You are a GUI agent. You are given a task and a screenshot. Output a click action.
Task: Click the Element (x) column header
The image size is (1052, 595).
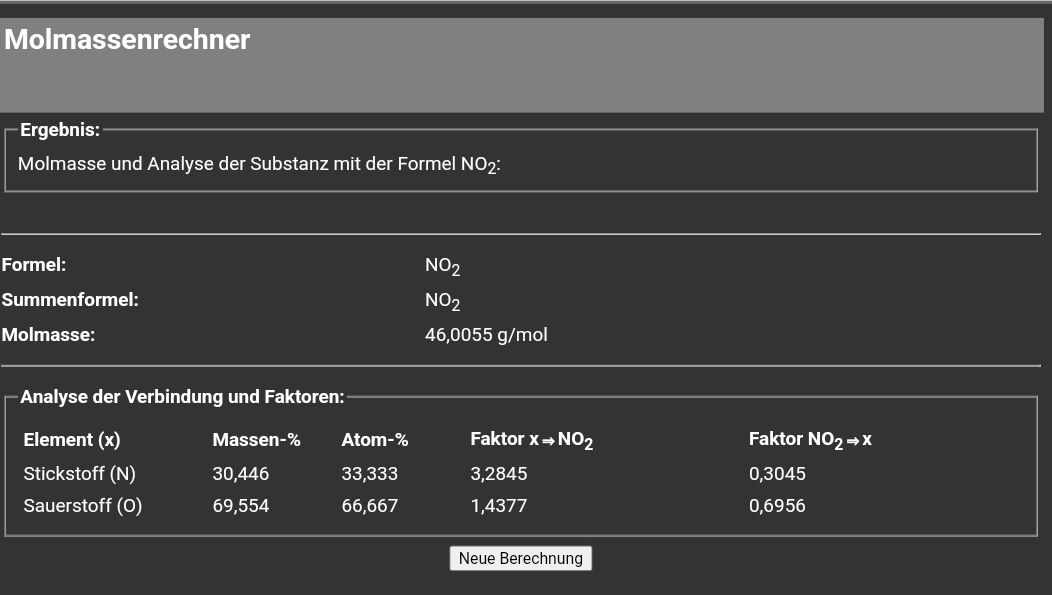tap(72, 439)
